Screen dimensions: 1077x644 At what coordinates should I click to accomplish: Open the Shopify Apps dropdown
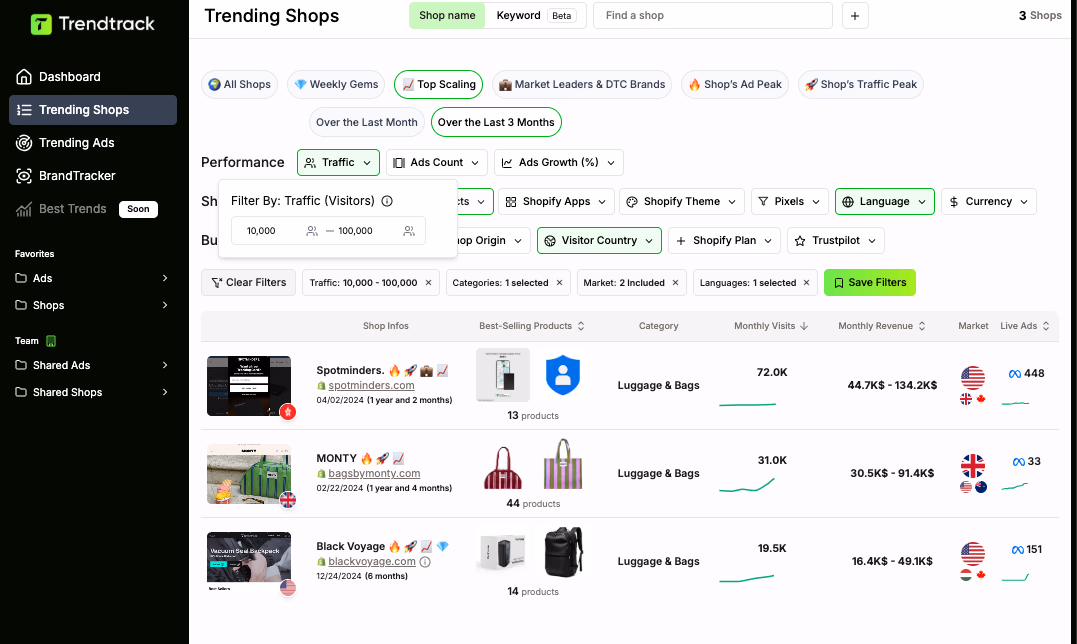pos(556,202)
